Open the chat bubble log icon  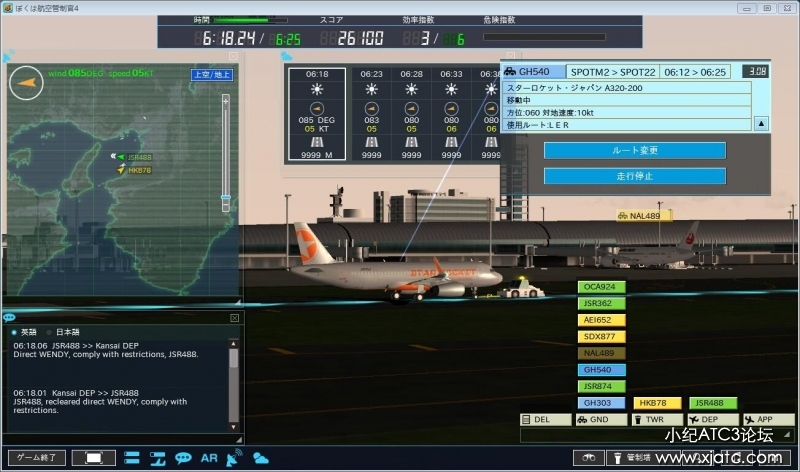tap(184, 457)
